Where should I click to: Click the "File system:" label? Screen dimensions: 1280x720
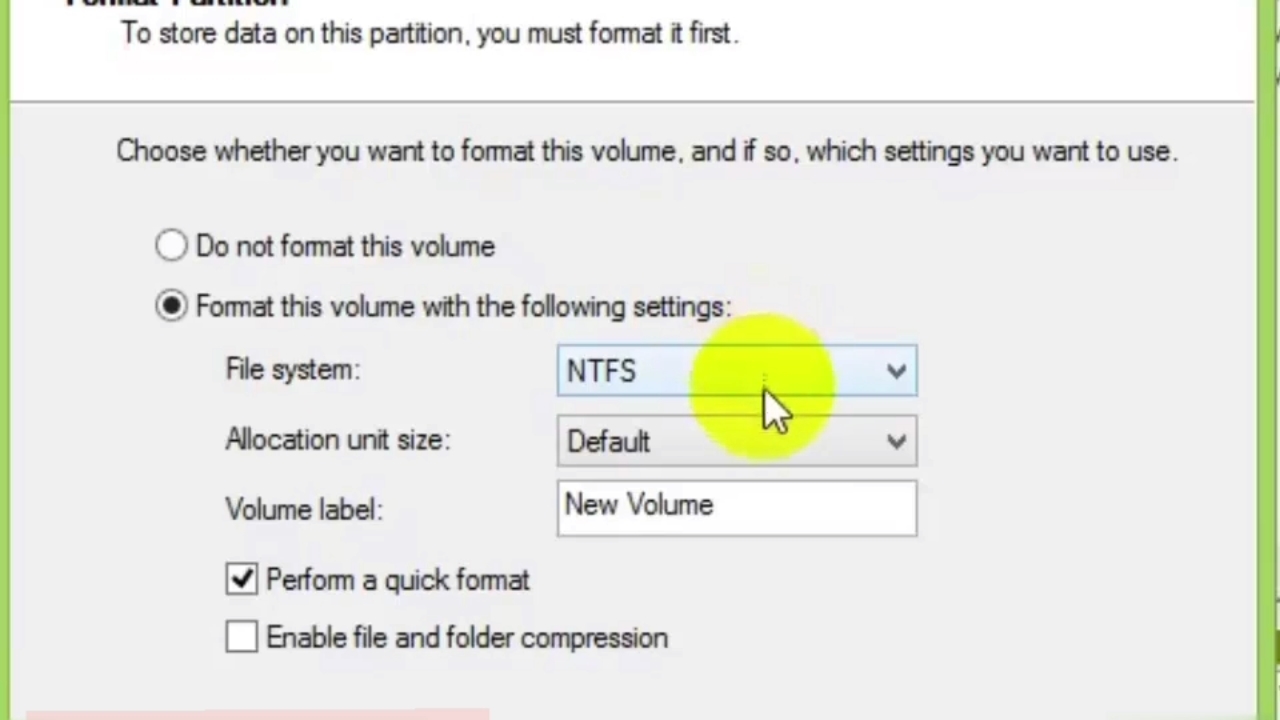coord(292,370)
